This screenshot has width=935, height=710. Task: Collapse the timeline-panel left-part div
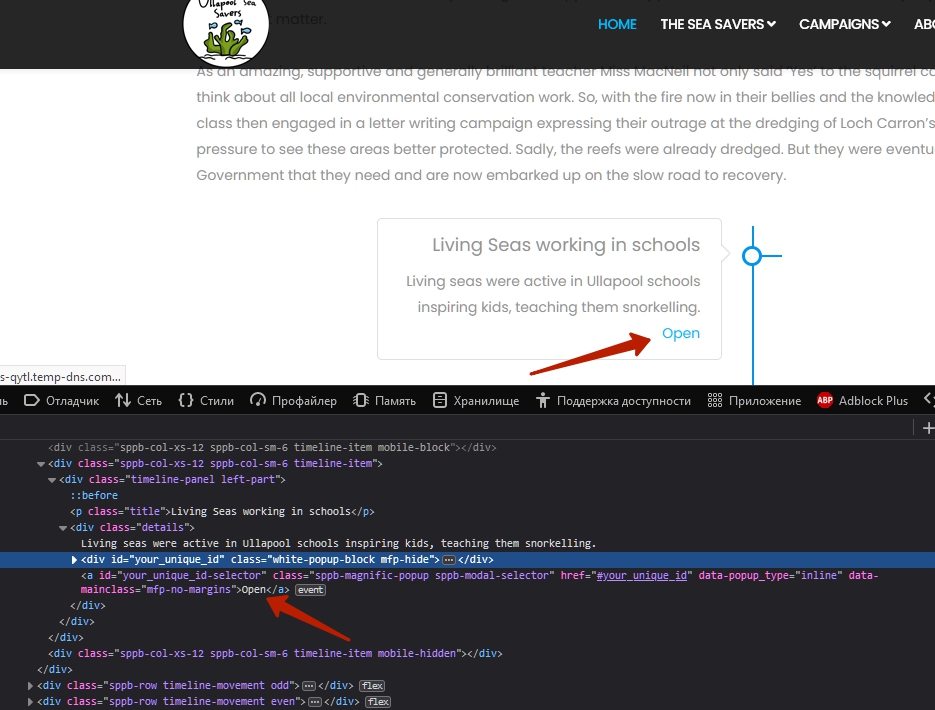click(52, 480)
